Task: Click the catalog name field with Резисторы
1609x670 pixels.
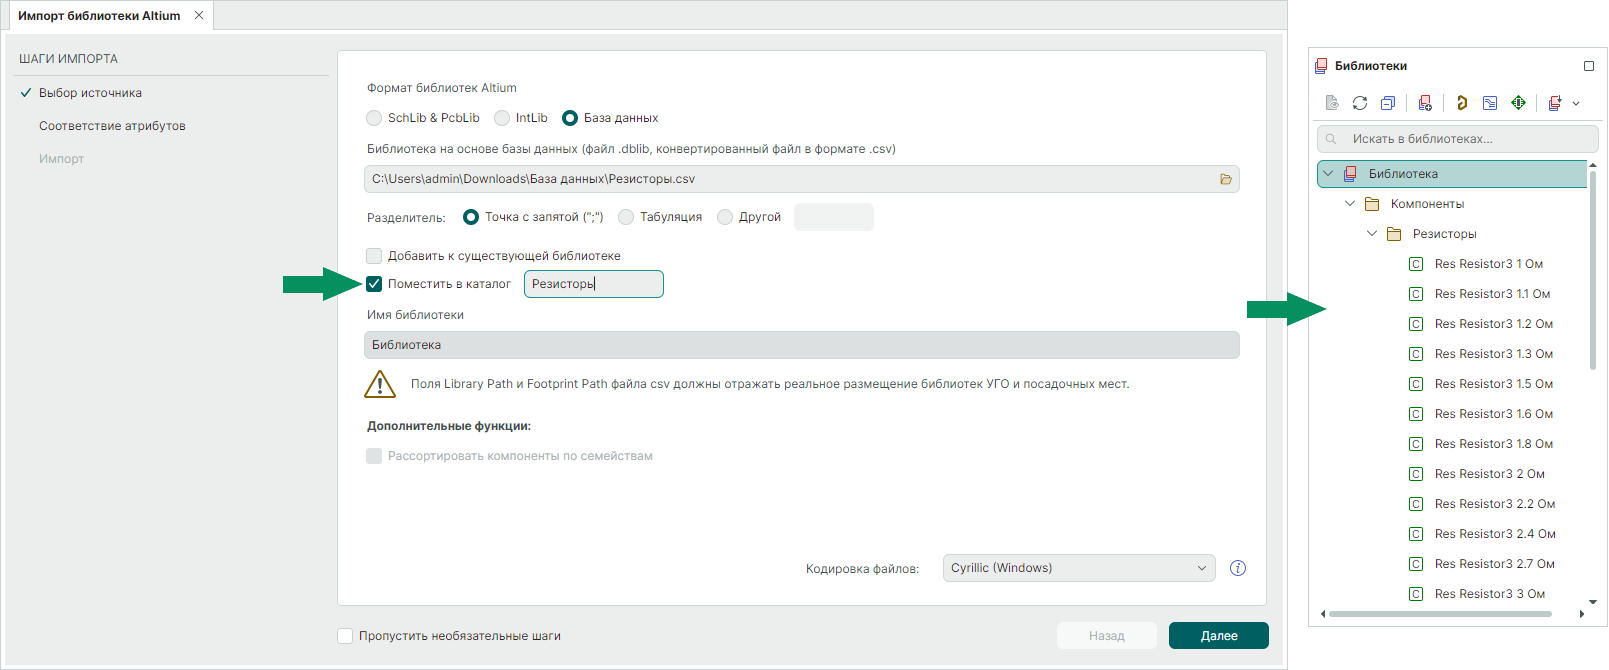Action: 594,284
